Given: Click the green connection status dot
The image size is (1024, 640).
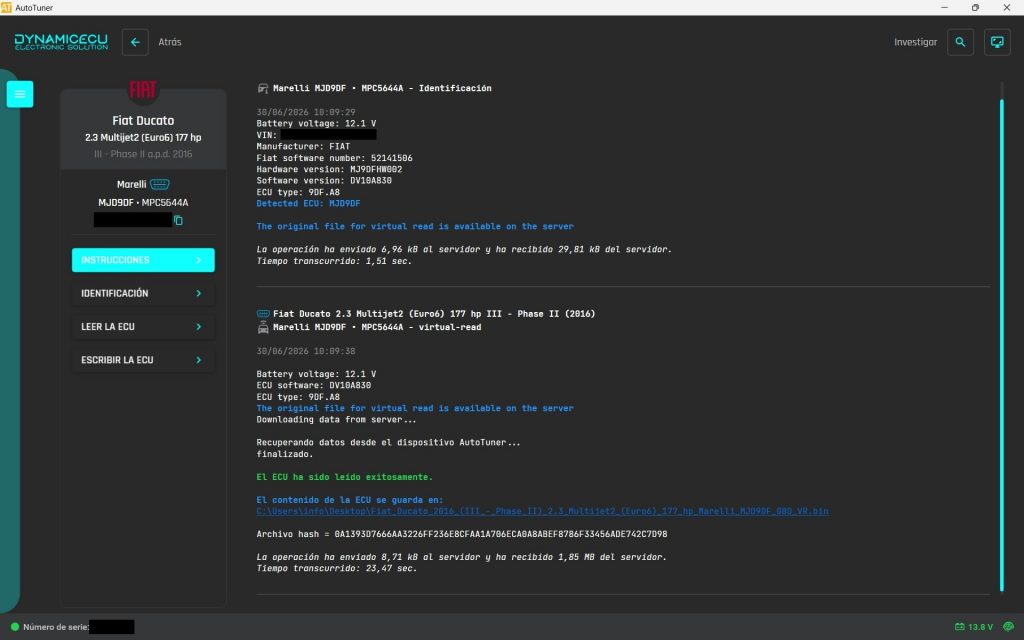Looking at the screenshot, I should tap(14, 626).
